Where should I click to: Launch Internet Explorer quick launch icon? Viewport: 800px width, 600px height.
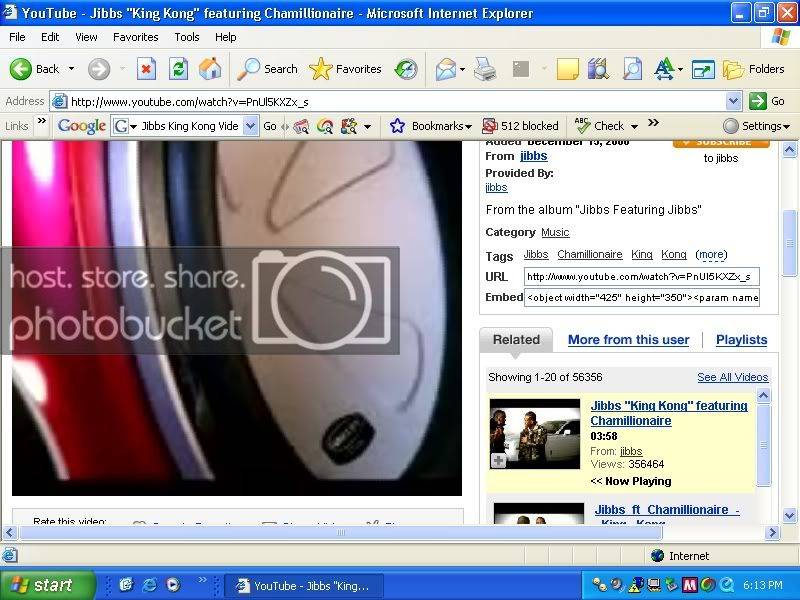(x=149, y=585)
